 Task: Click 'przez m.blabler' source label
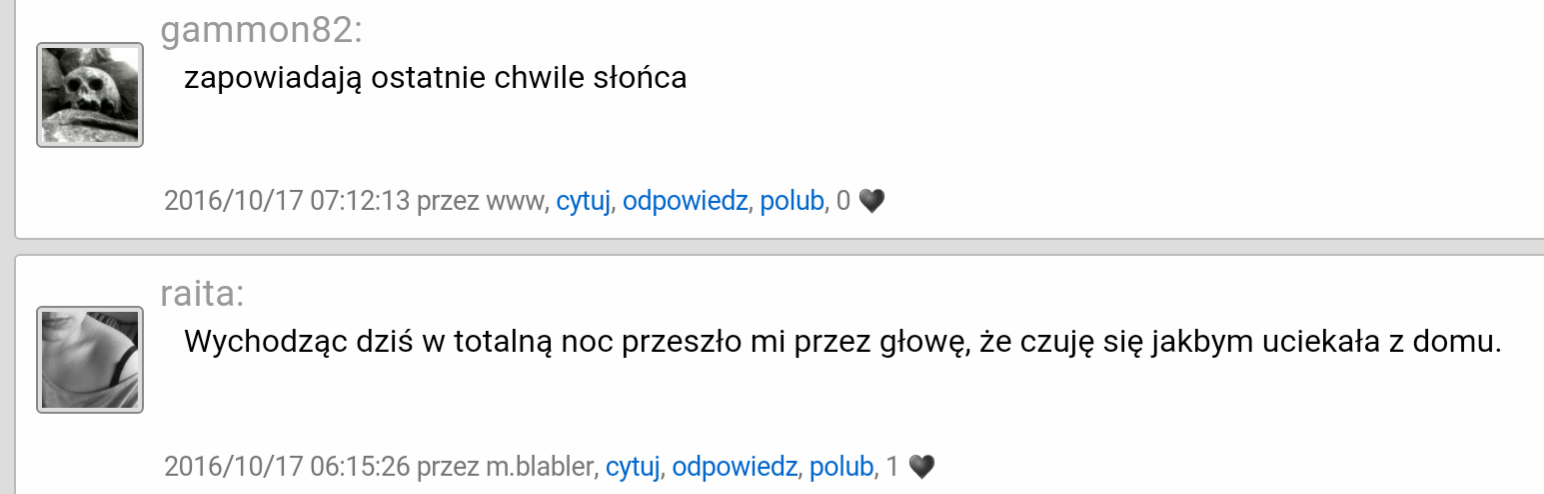click(x=508, y=466)
